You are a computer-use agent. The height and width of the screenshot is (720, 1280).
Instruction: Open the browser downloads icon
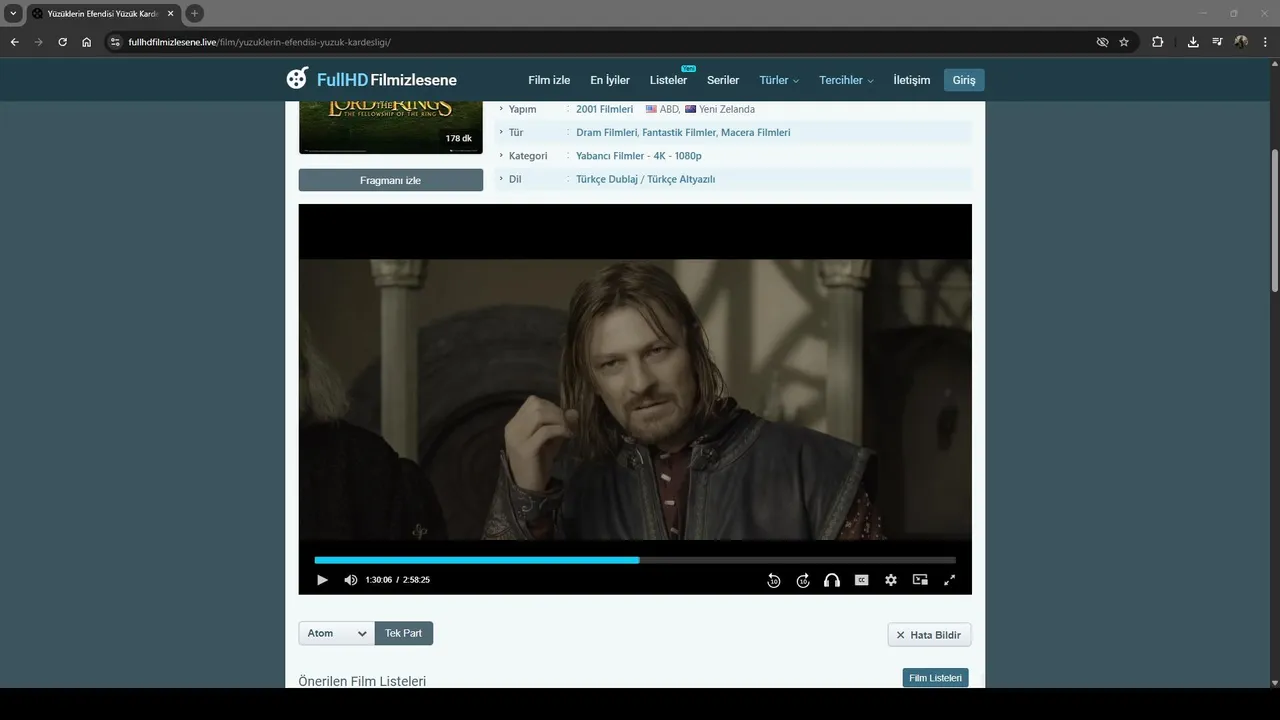(1193, 42)
